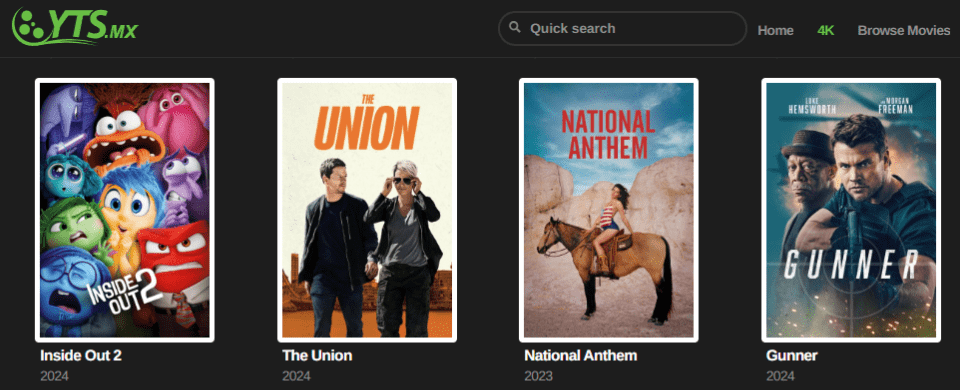Open The Union title link

[317, 355]
